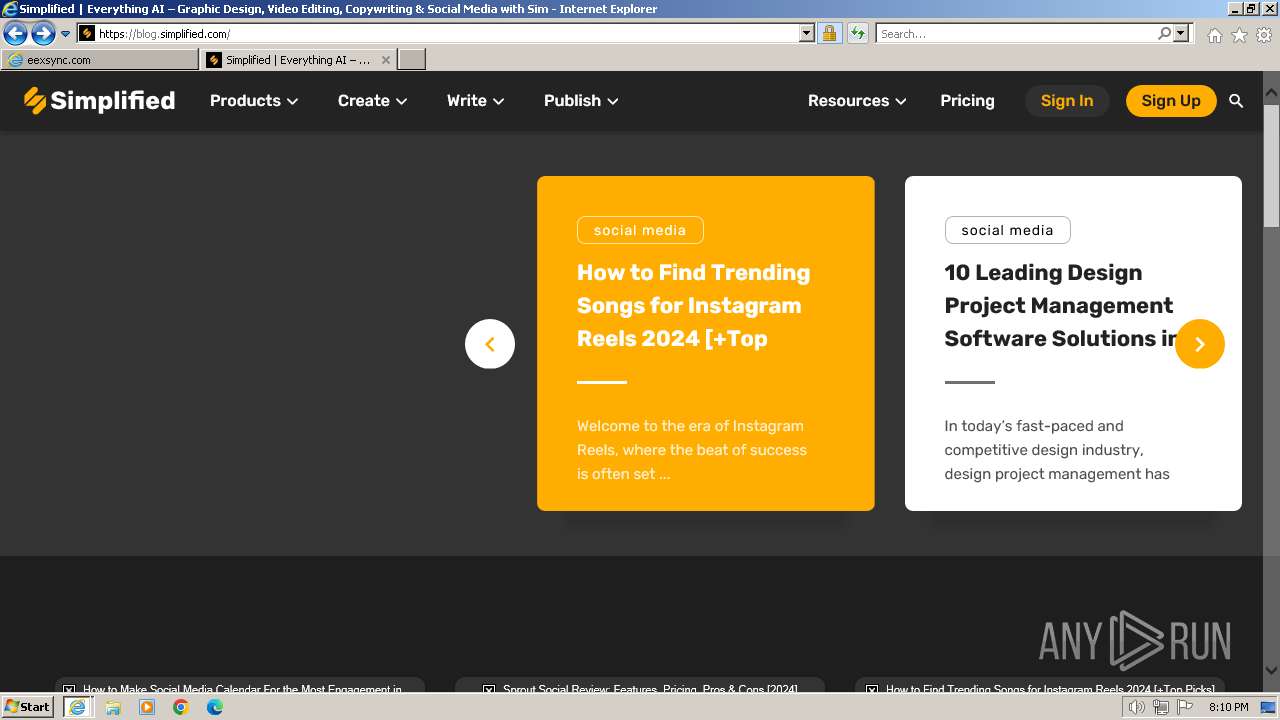This screenshot has height=720, width=1280.
Task: Click the scrollbar down arrow
Action: pos(1271,671)
